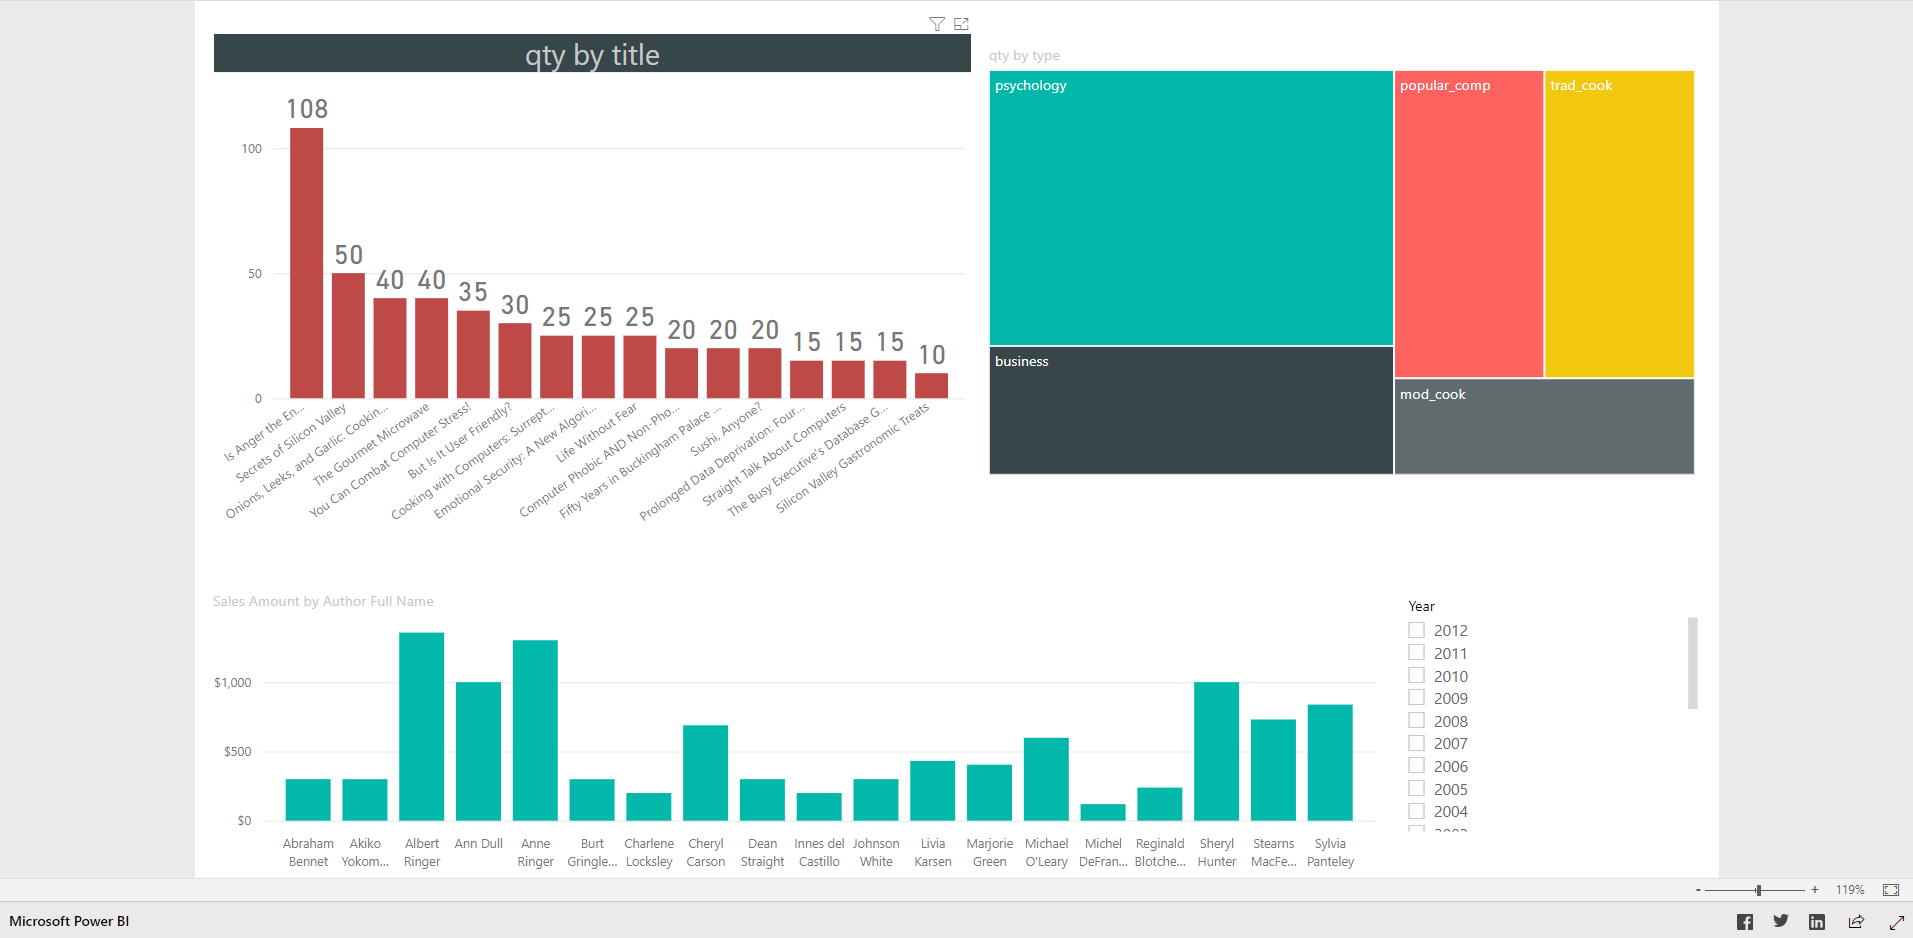
Task: Open focus mode for qty by title chart
Action: [961, 24]
